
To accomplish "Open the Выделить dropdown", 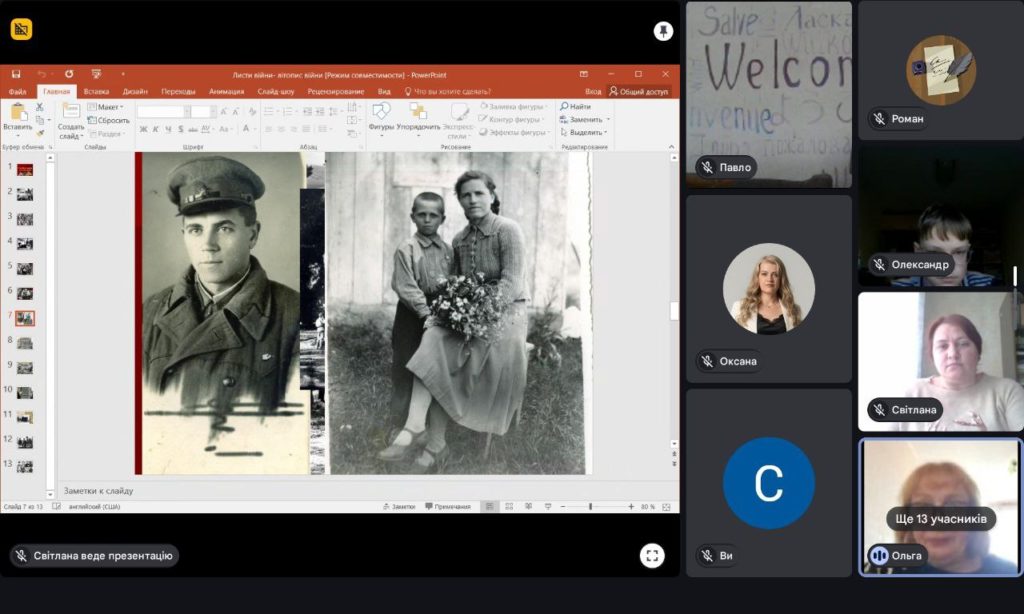I will pyautogui.click(x=586, y=133).
